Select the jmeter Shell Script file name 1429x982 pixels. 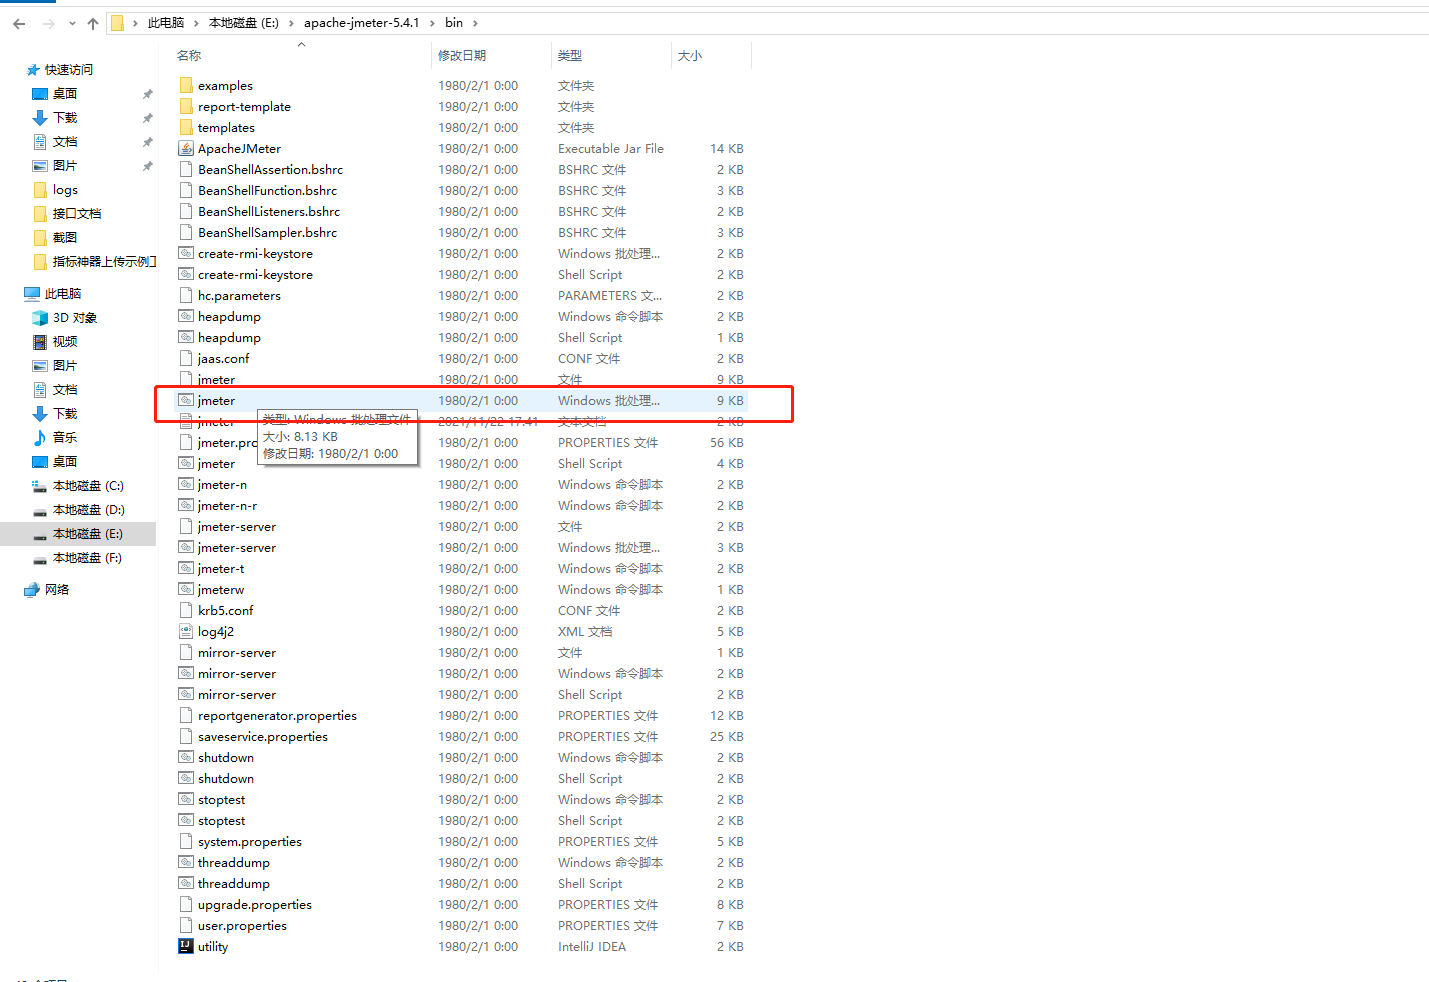pyautogui.click(x=217, y=464)
